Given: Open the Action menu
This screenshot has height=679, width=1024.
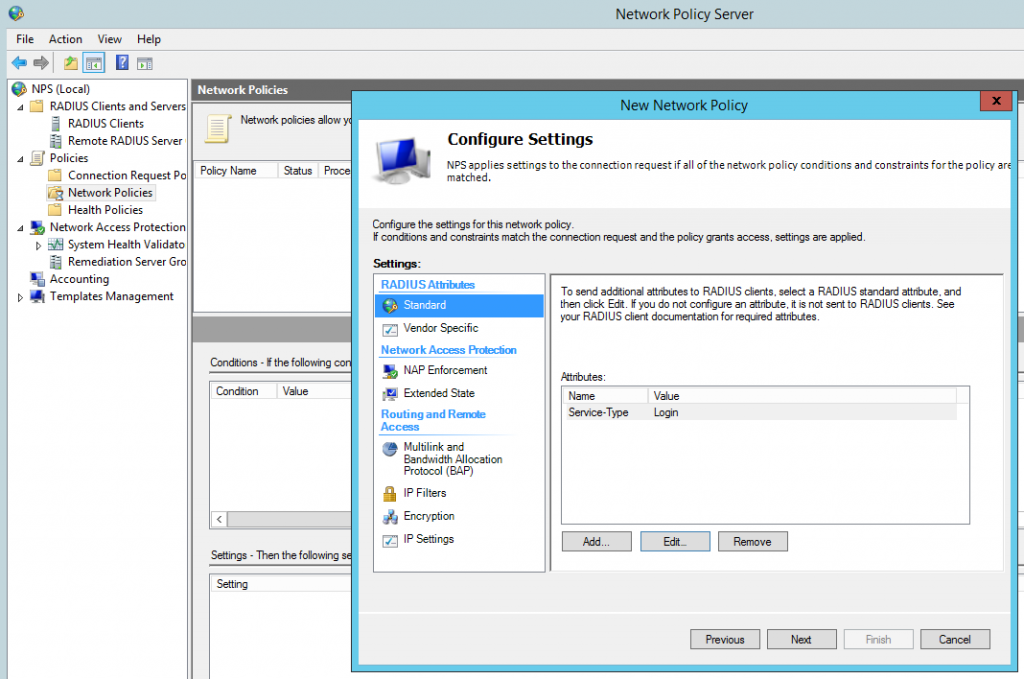Looking at the screenshot, I should (x=65, y=39).
